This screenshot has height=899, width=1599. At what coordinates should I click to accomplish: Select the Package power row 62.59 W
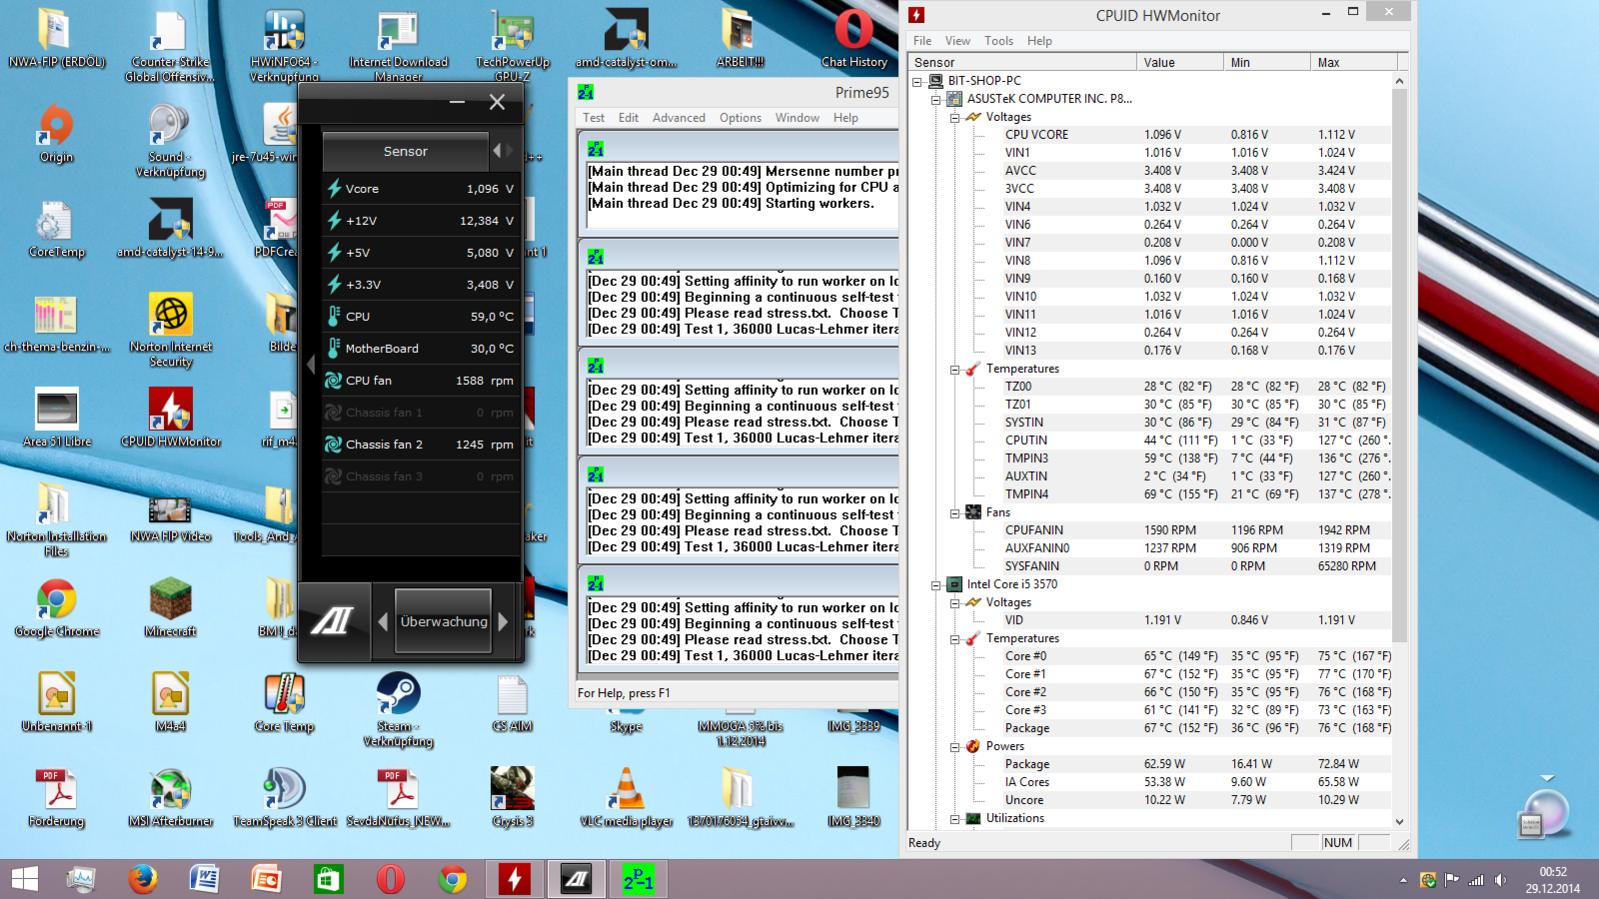1195,765
